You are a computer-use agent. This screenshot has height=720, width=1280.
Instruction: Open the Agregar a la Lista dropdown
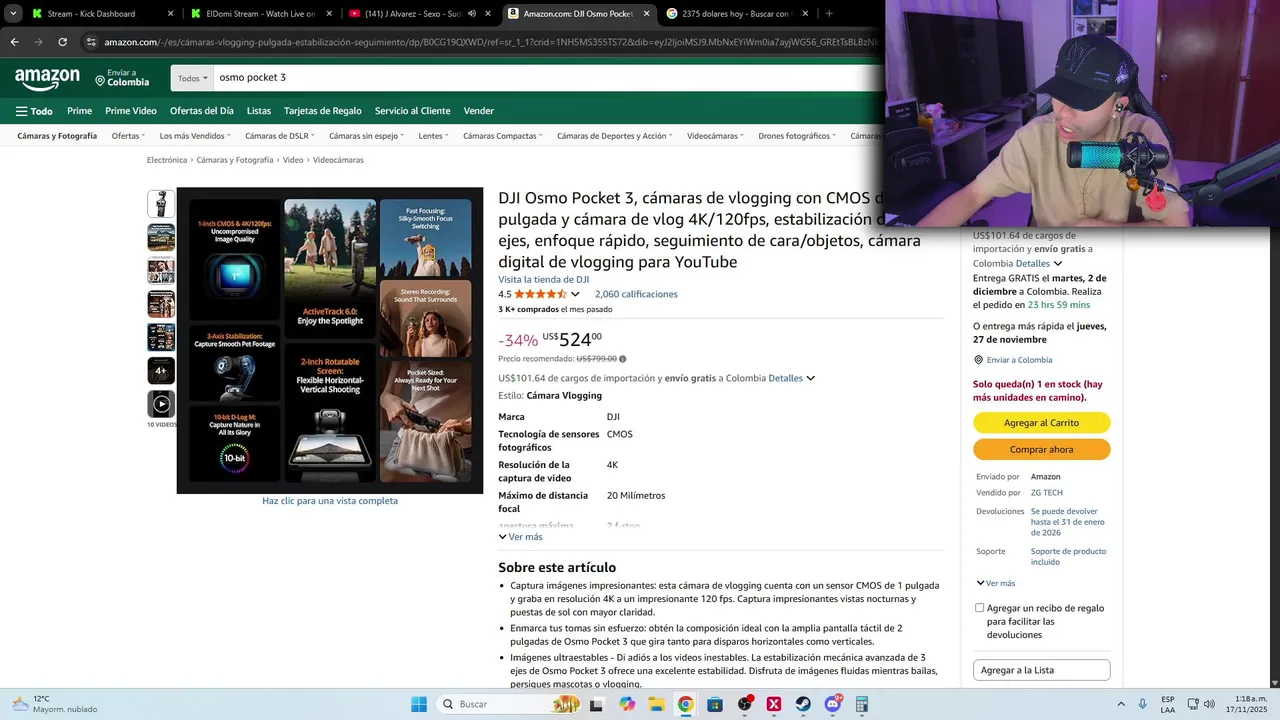click(x=1041, y=670)
